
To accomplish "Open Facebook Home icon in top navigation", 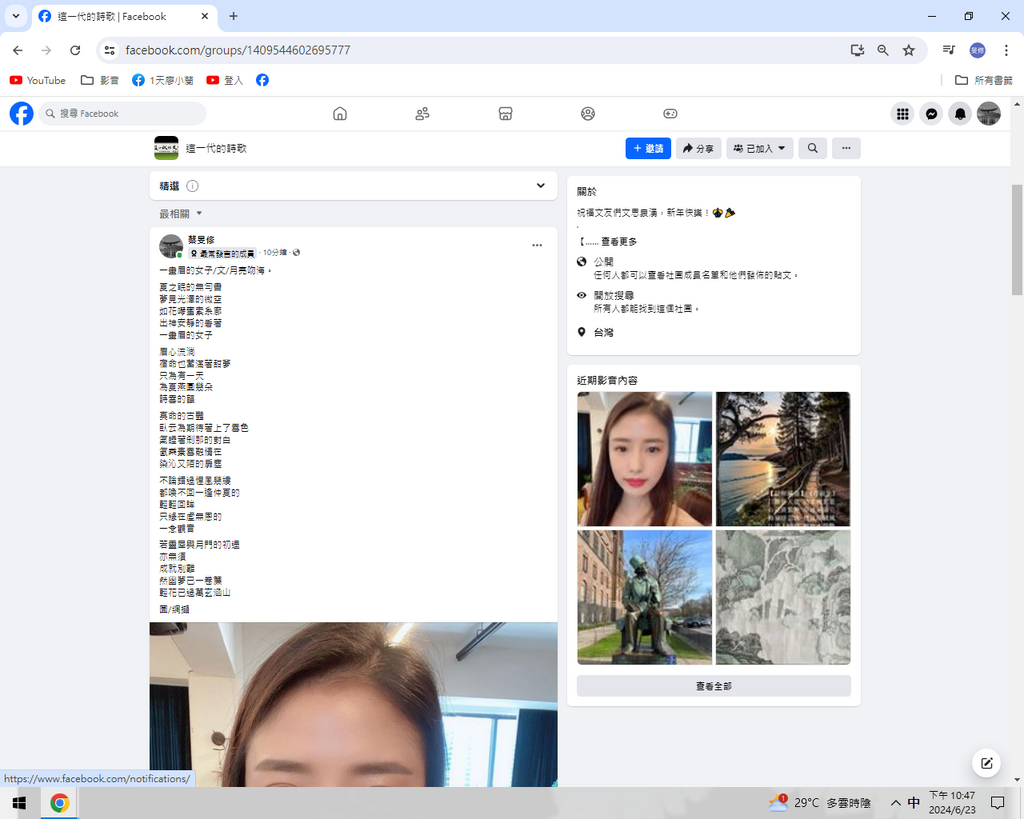I will (x=340, y=114).
